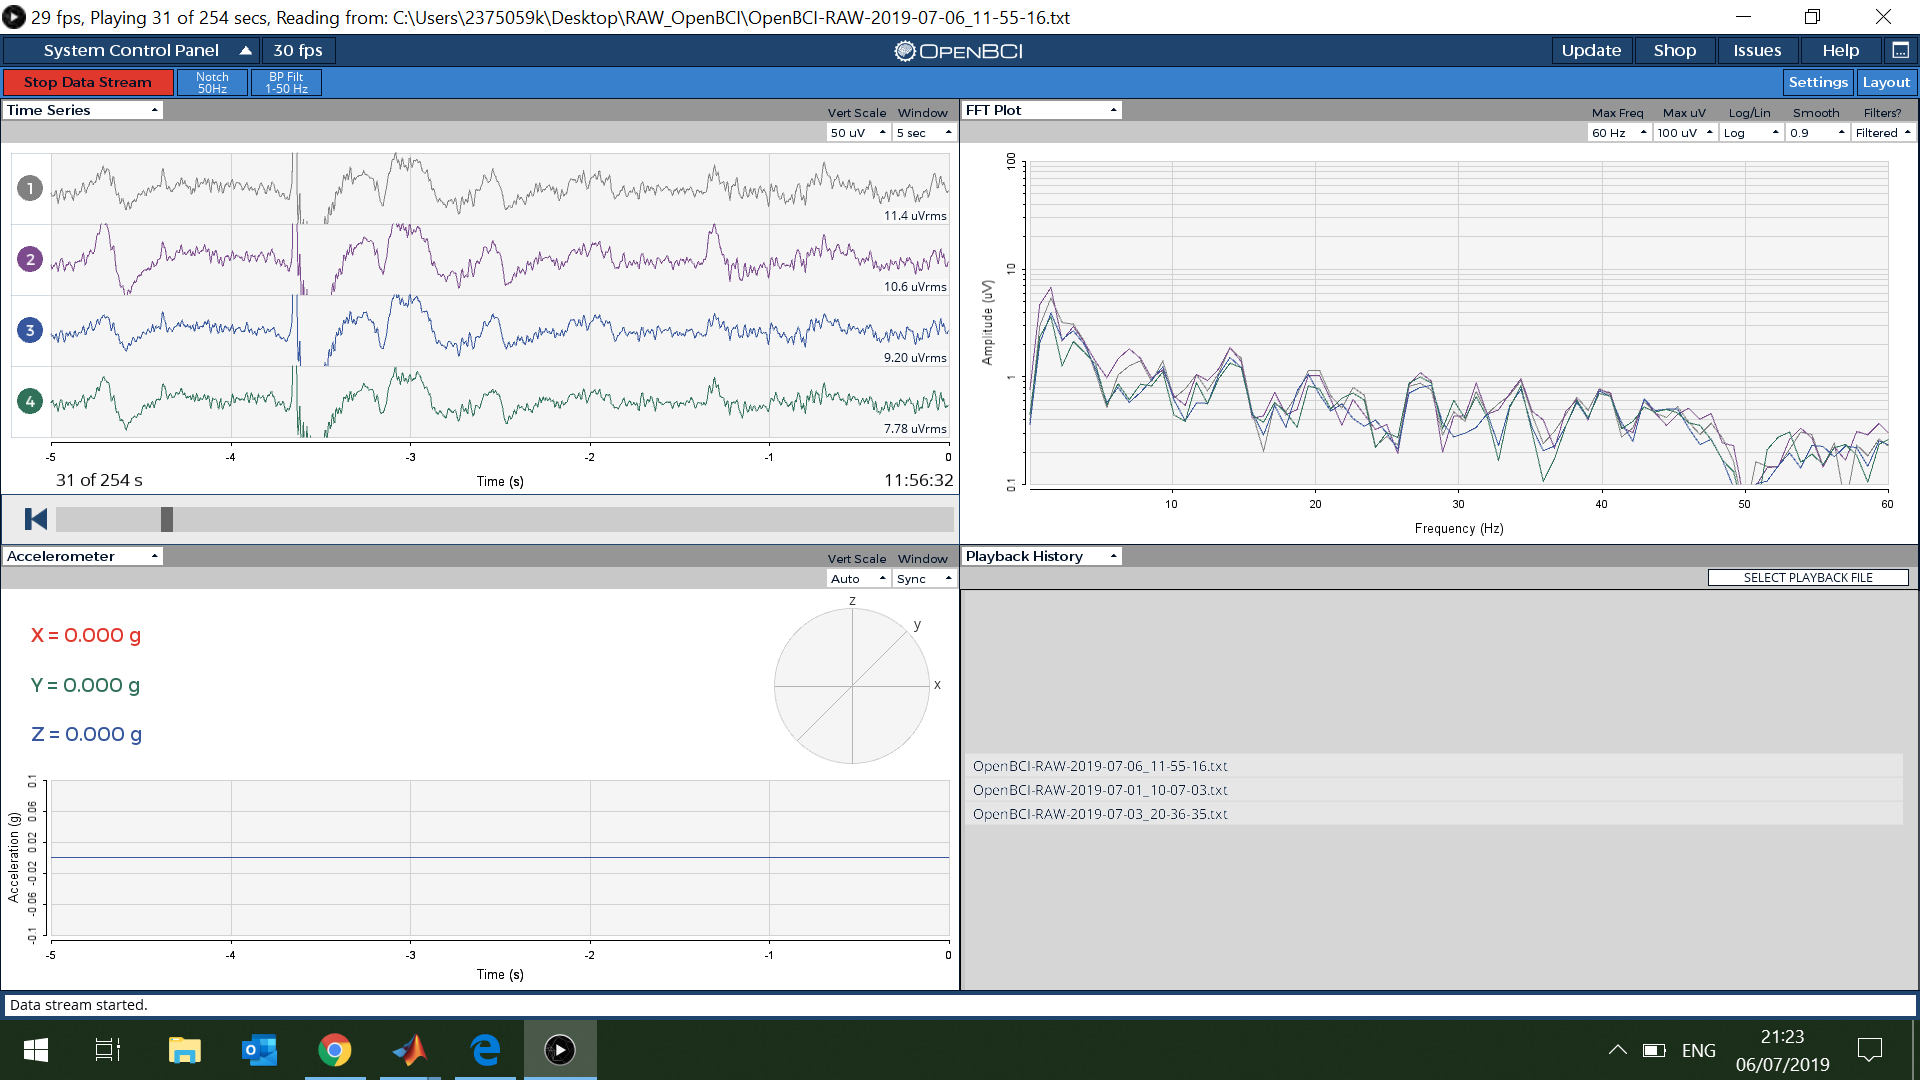The image size is (1920, 1080).
Task: Open File Explorer from the taskbar
Action: click(185, 1050)
